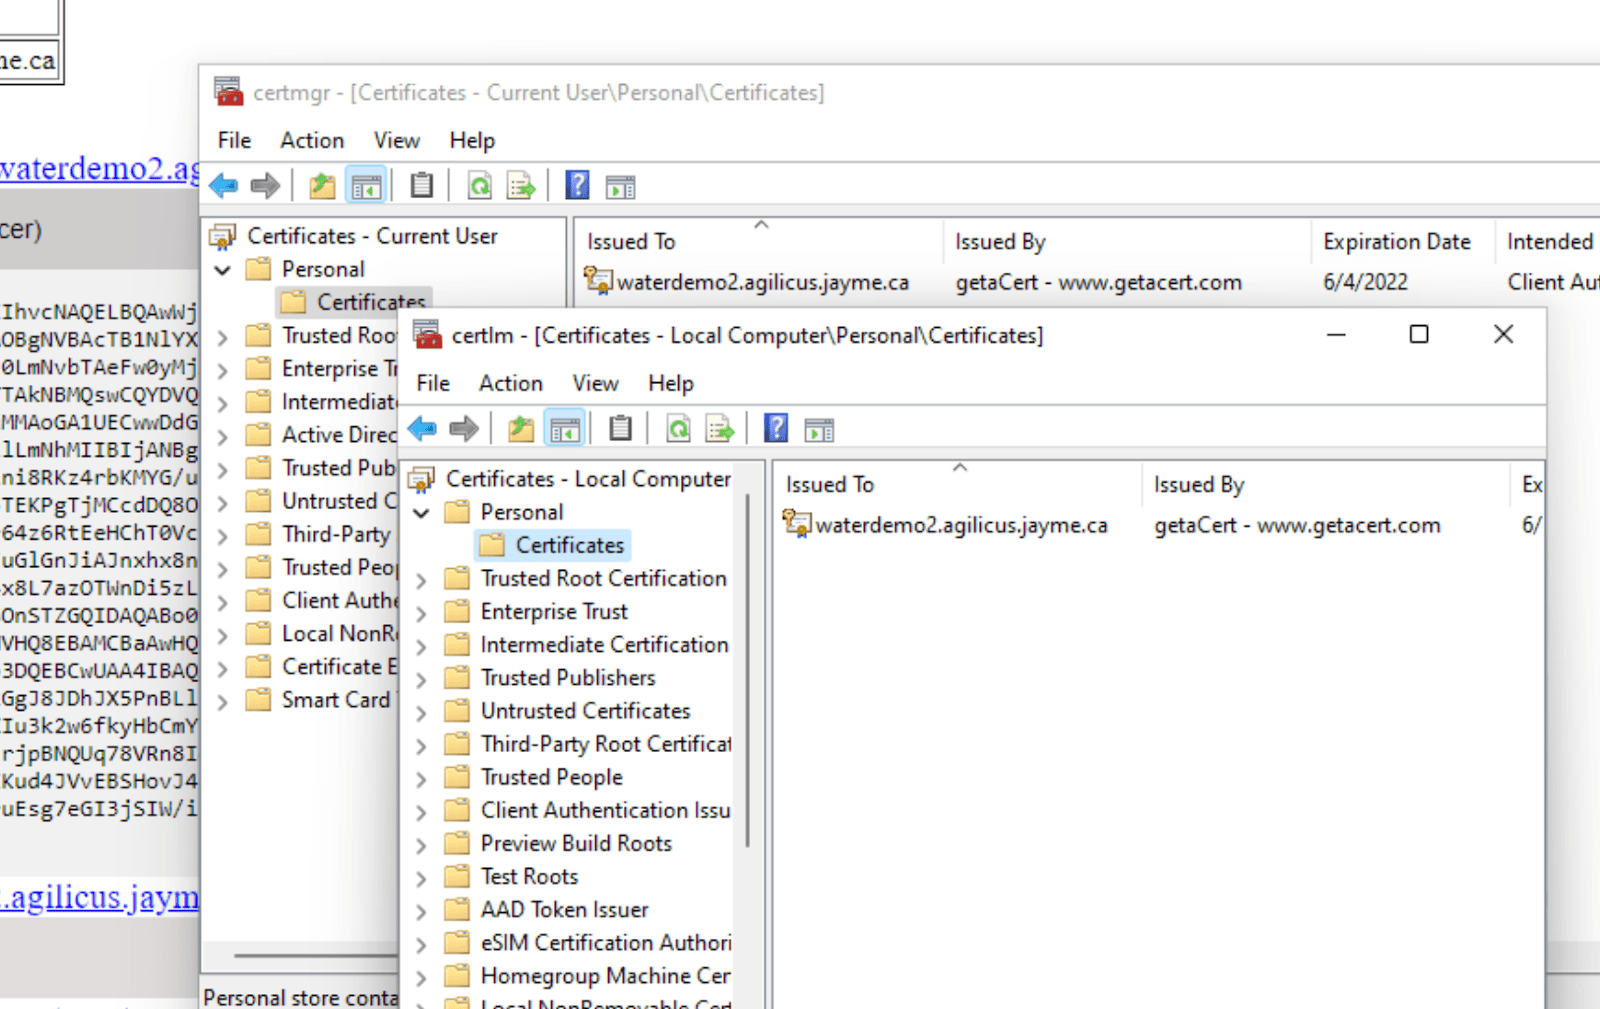
Task: Click the blue Help icon in the certmgr toolbar
Action: tap(577, 185)
